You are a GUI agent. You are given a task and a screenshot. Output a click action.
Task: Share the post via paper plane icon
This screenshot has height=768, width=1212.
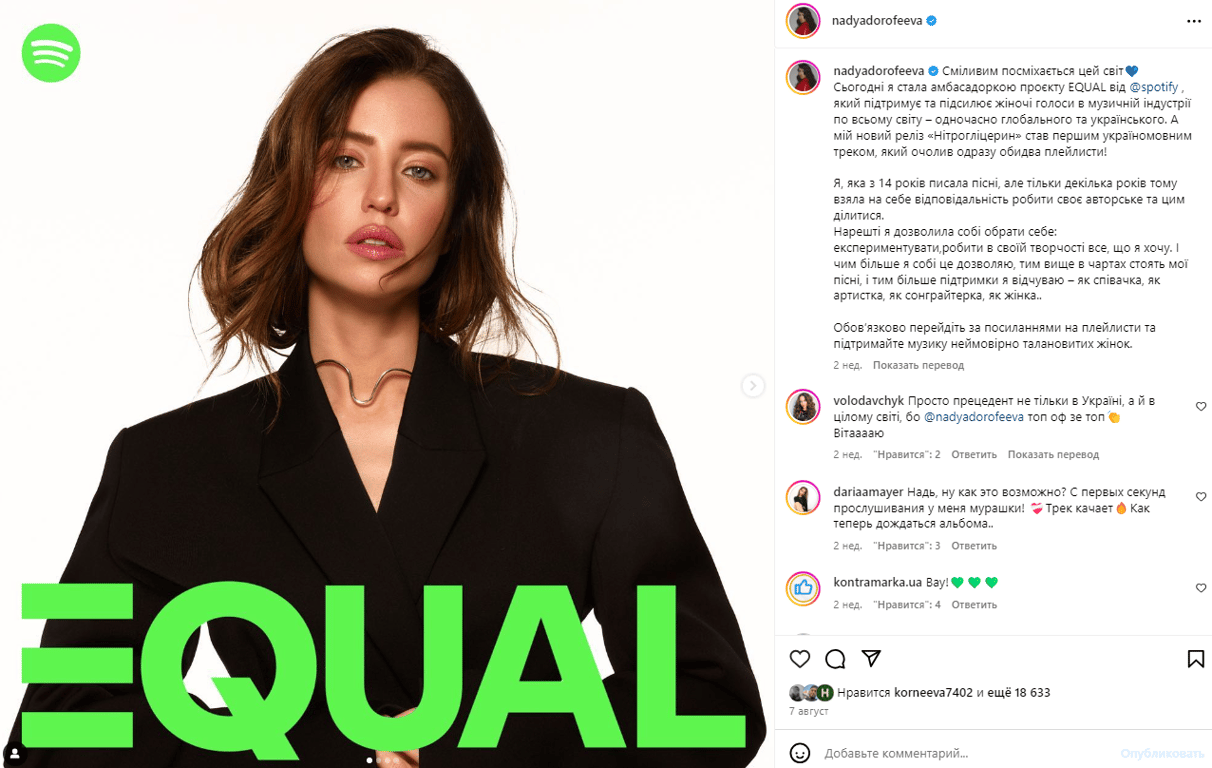[x=871, y=658]
